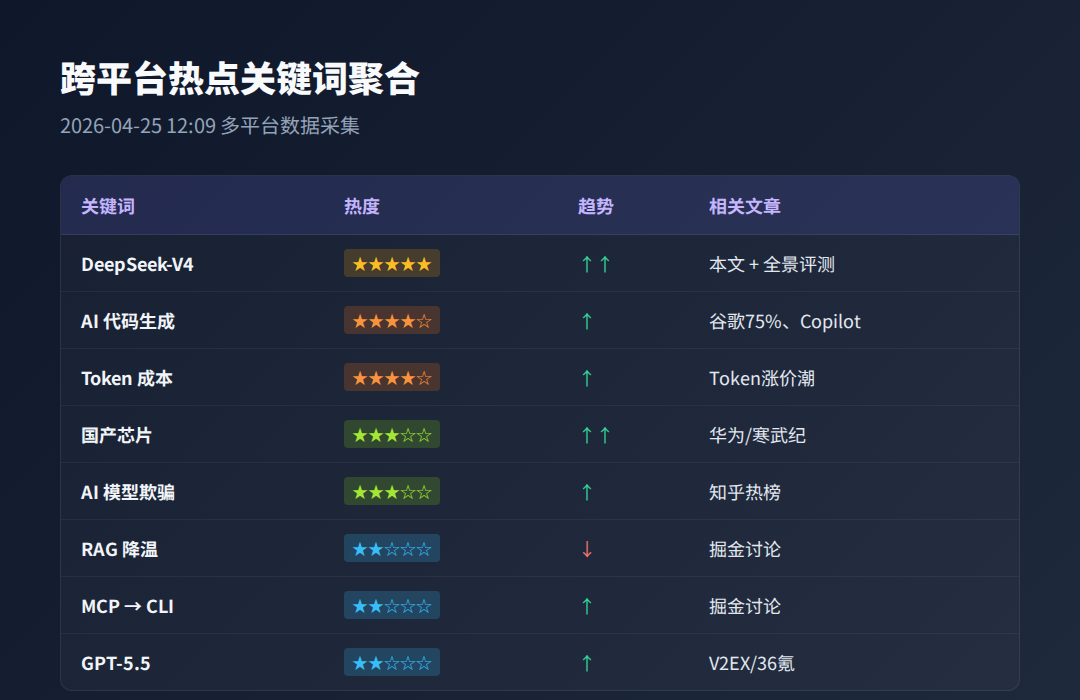Select the MCP → CLI keyword cell

pyautogui.click(x=127, y=607)
